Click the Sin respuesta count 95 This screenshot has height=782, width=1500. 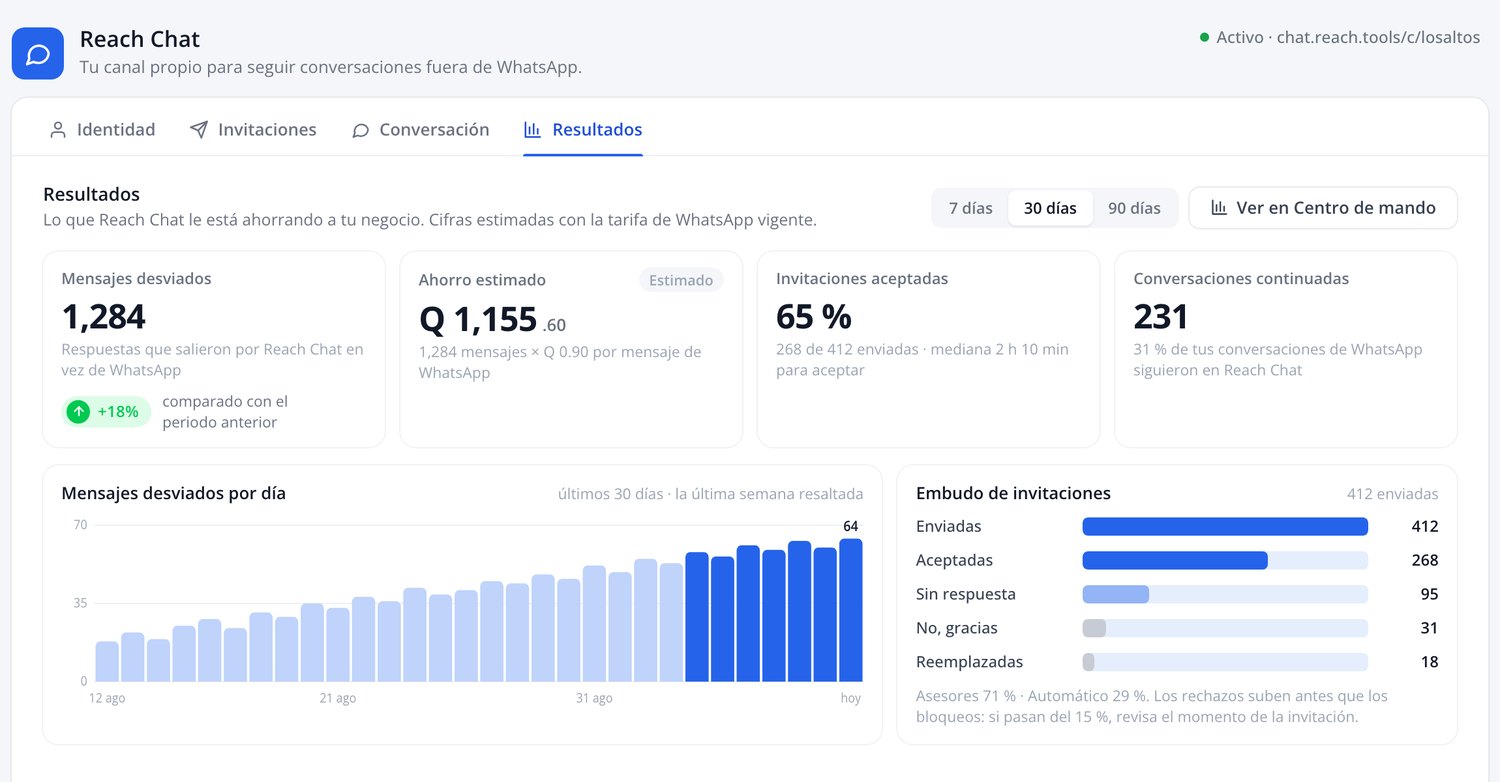tap(1429, 594)
